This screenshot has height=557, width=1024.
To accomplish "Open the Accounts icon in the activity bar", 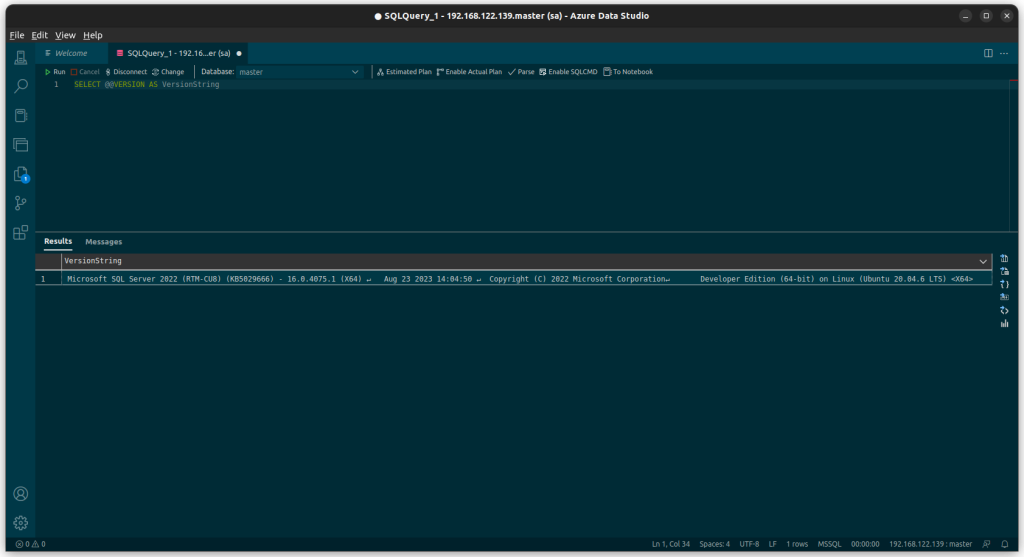I will click(x=21, y=494).
